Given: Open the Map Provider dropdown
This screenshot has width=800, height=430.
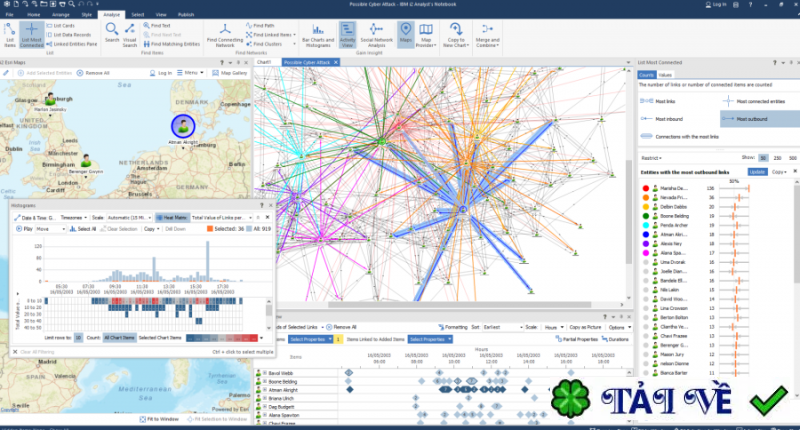Looking at the screenshot, I should (426, 35).
